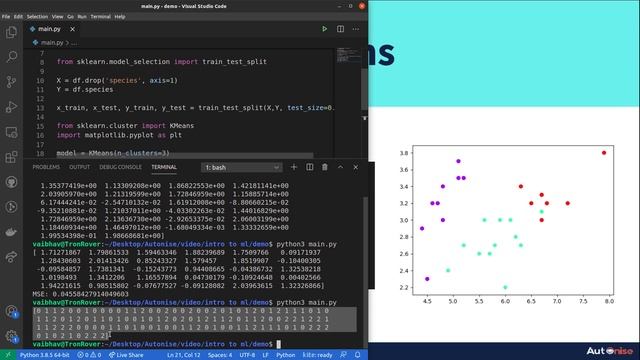Image resolution: width=640 pixels, height=360 pixels.
Task: Open the Remote Explorer view
Action: (x=11, y=132)
